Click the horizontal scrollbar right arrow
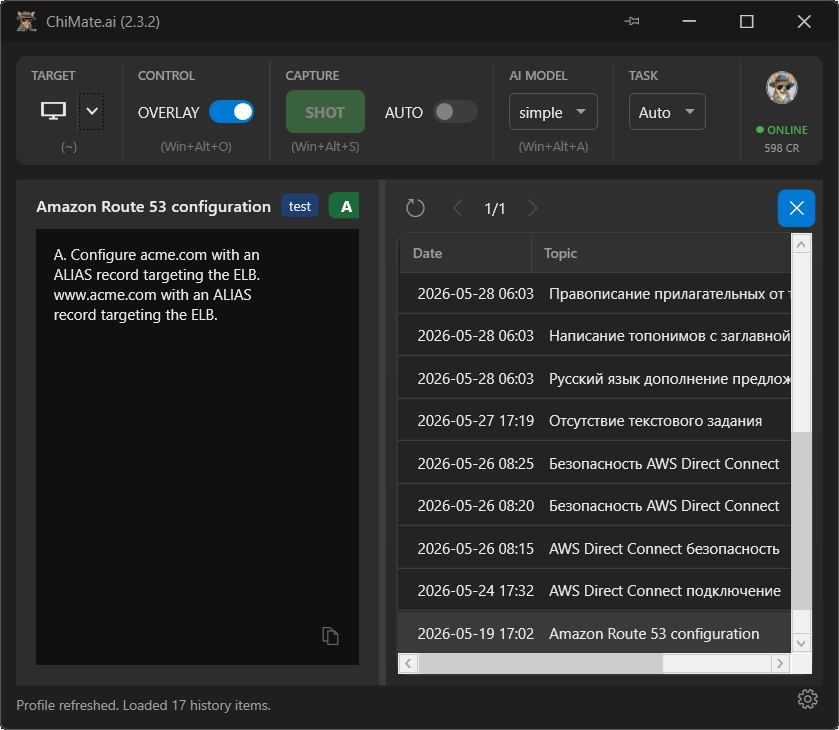The width and height of the screenshot is (839, 730). (x=780, y=664)
